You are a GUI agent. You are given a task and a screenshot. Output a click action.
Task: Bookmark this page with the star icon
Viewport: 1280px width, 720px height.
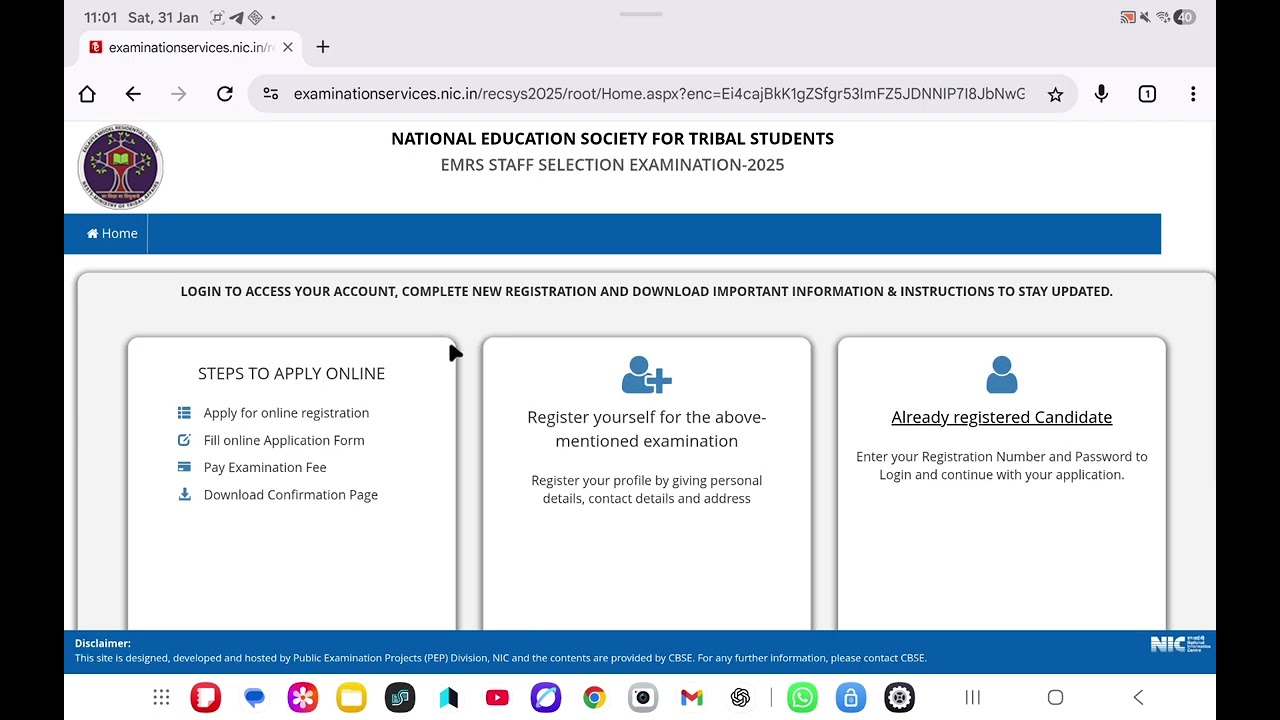[x=1055, y=94]
